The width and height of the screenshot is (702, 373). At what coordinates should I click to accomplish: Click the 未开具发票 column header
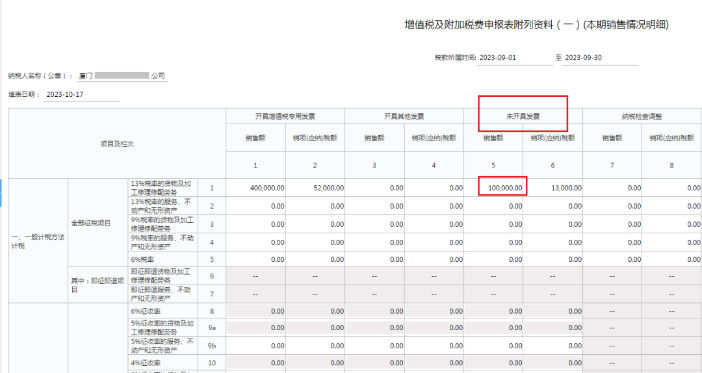coord(523,116)
